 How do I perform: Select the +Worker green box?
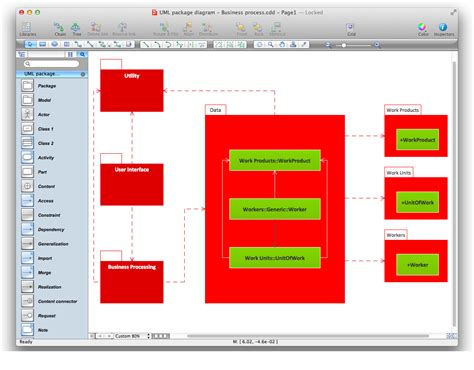tap(417, 265)
